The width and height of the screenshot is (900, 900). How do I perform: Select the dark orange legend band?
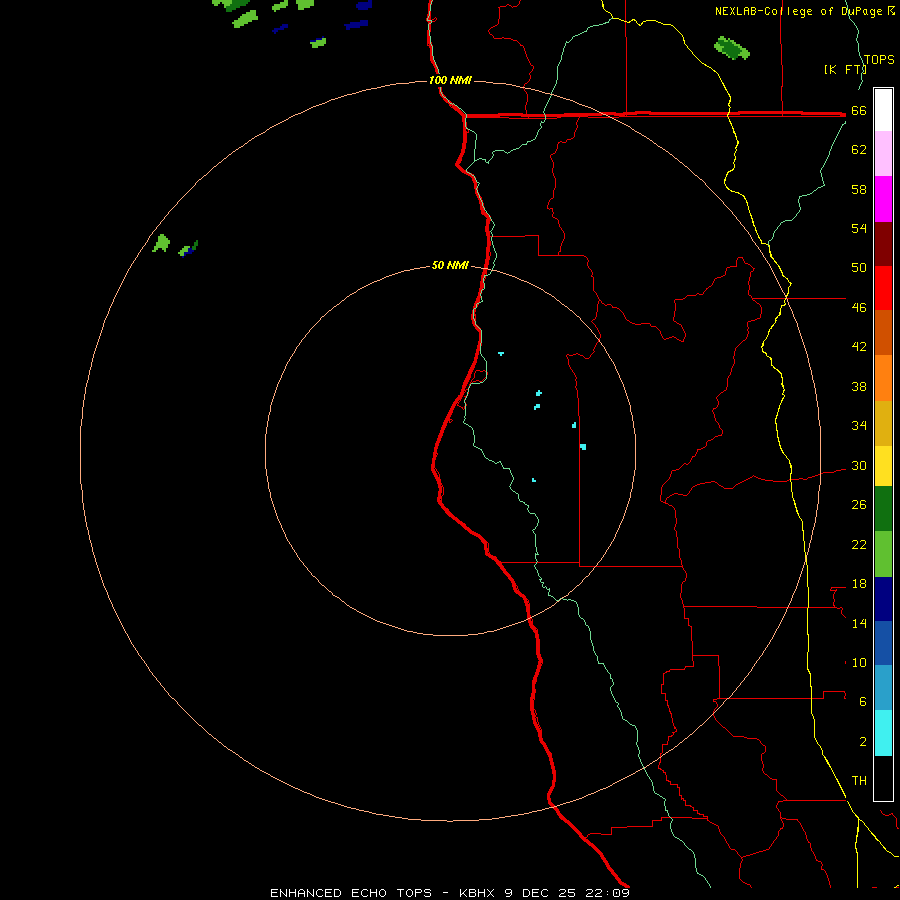883,332
